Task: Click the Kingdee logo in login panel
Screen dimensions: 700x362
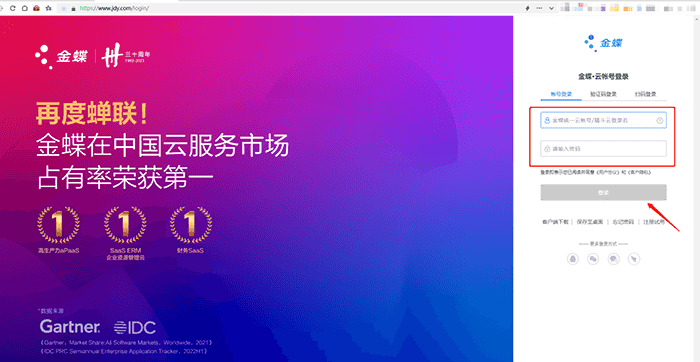Action: coord(603,43)
